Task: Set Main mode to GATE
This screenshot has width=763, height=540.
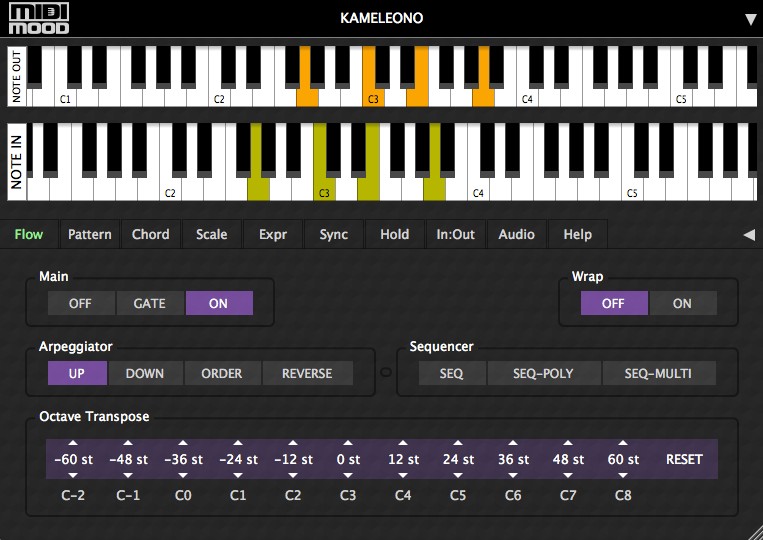Action: (x=150, y=303)
